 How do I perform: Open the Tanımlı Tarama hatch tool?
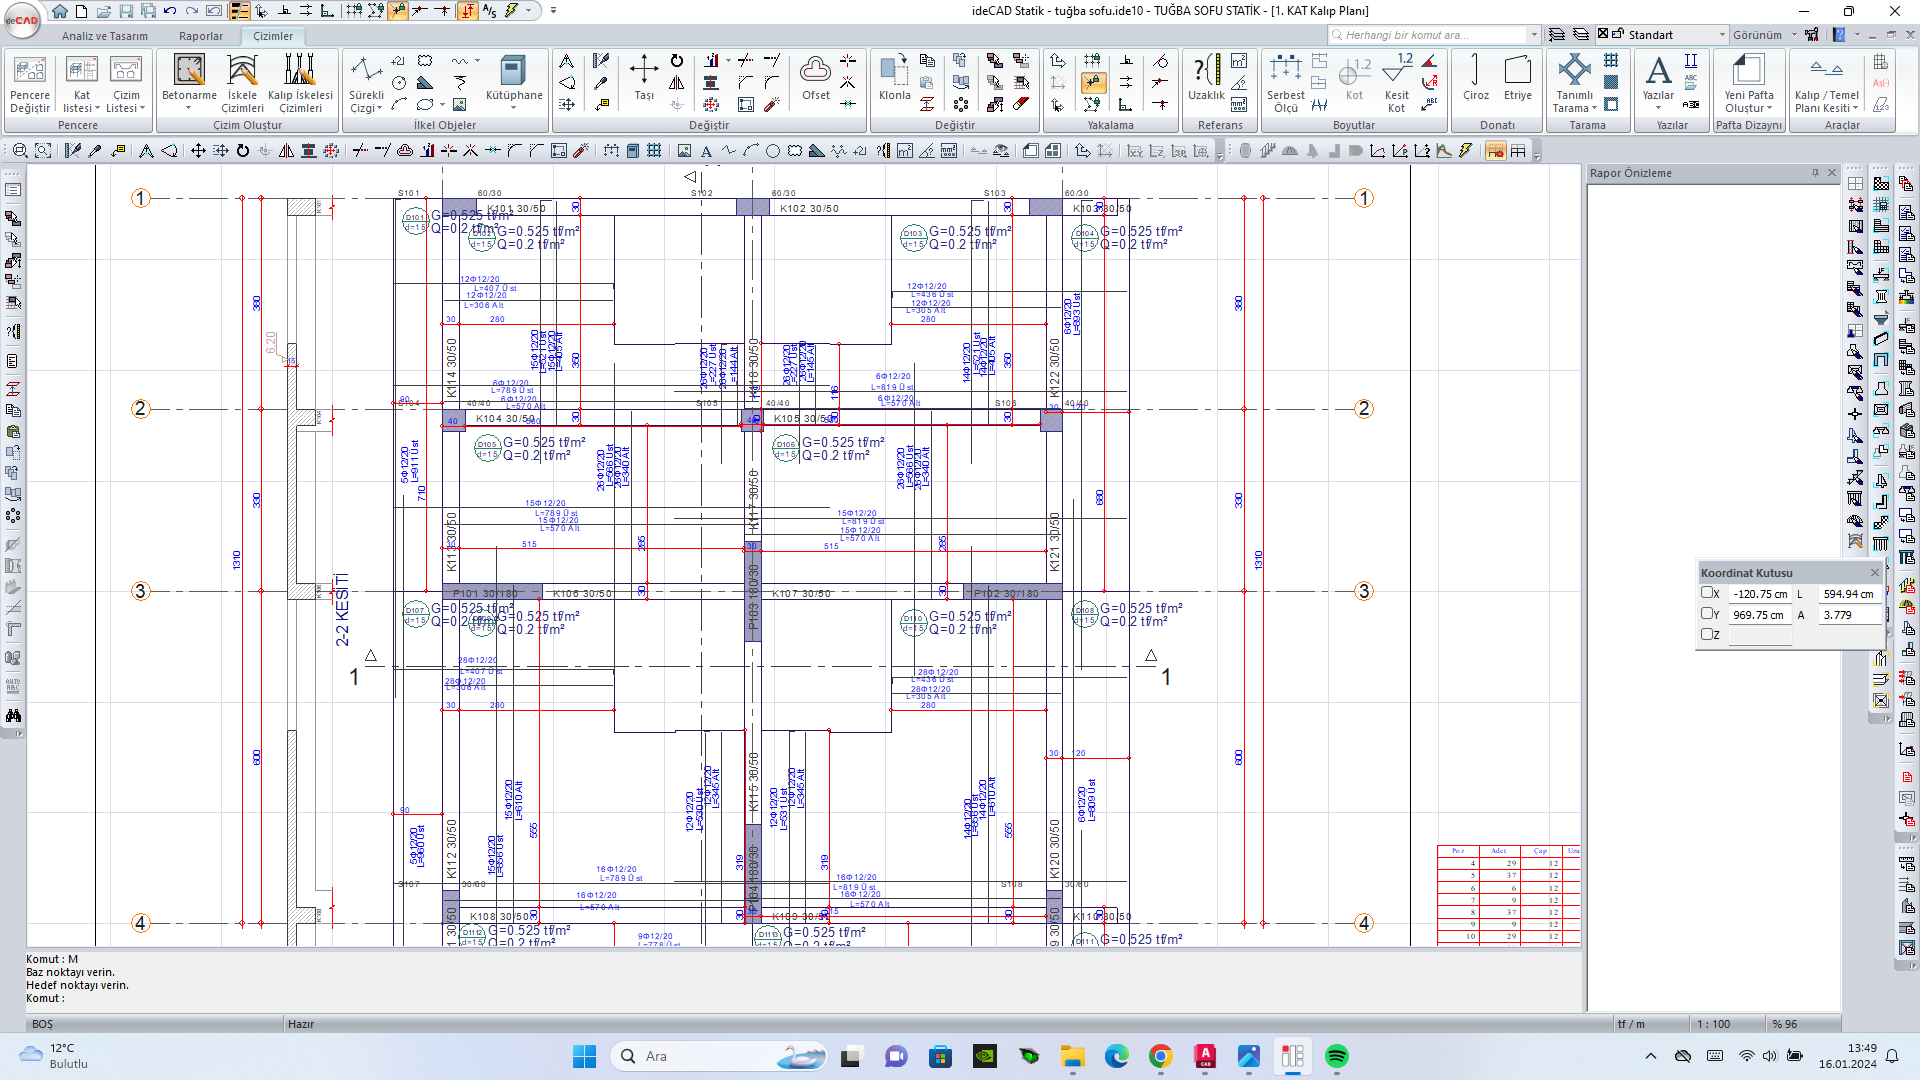tap(1574, 84)
